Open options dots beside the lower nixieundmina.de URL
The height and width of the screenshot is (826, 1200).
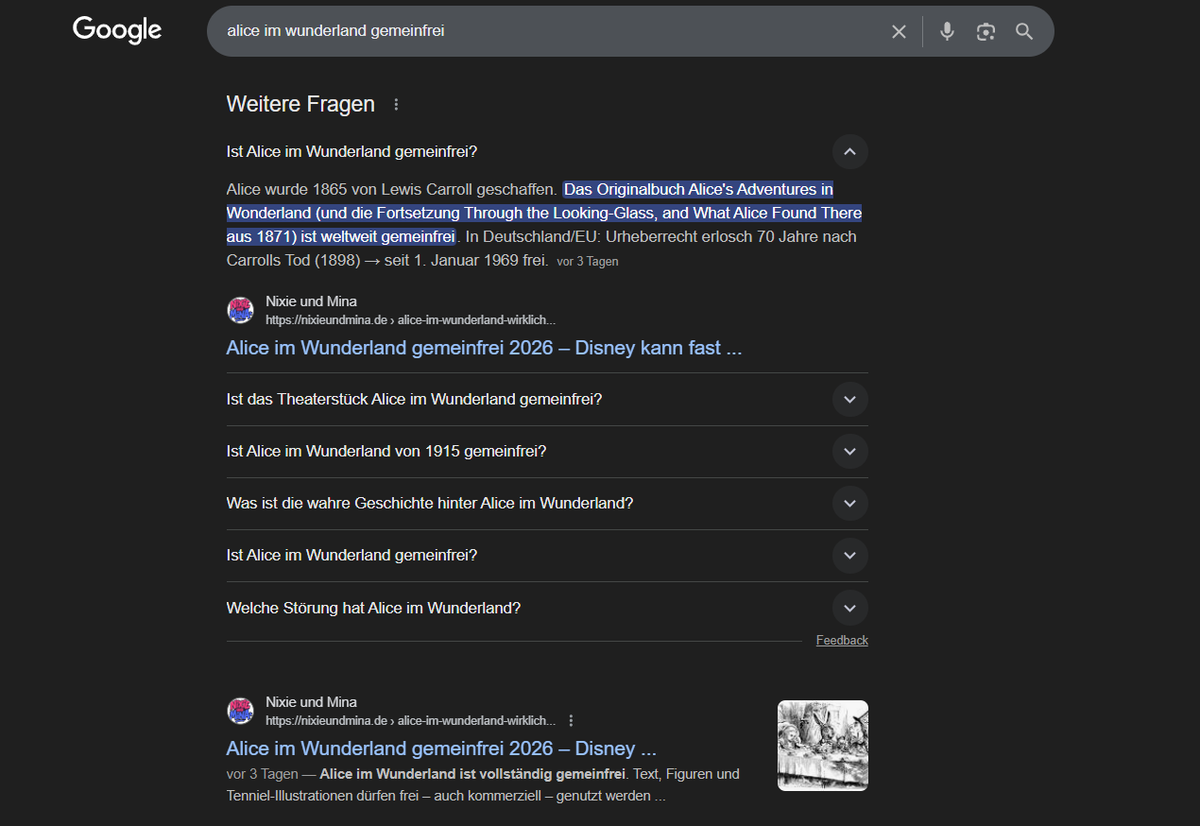[571, 720]
